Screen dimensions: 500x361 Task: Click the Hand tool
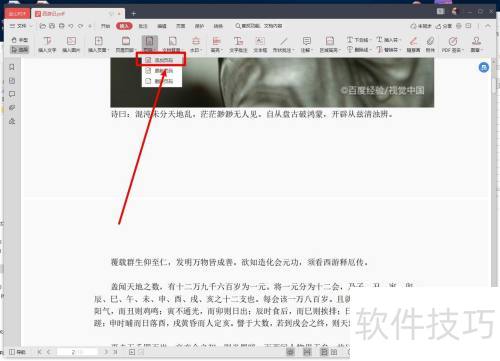coord(20,40)
